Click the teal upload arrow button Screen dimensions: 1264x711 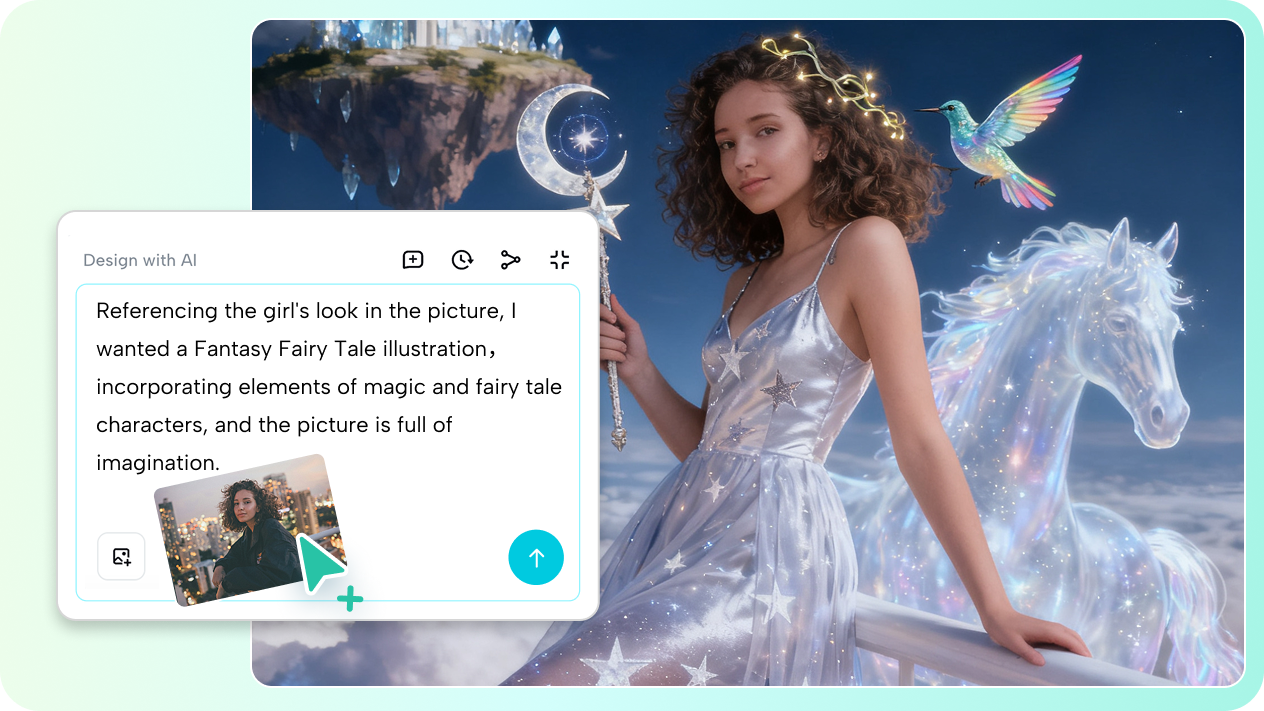coord(536,557)
